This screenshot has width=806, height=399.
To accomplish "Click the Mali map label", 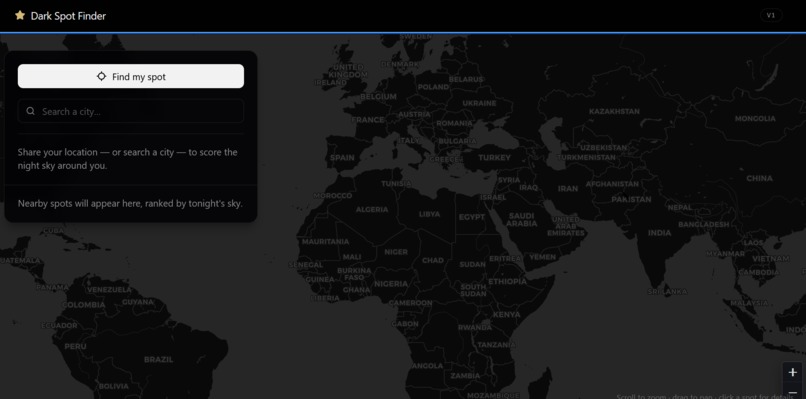I will click(352, 257).
